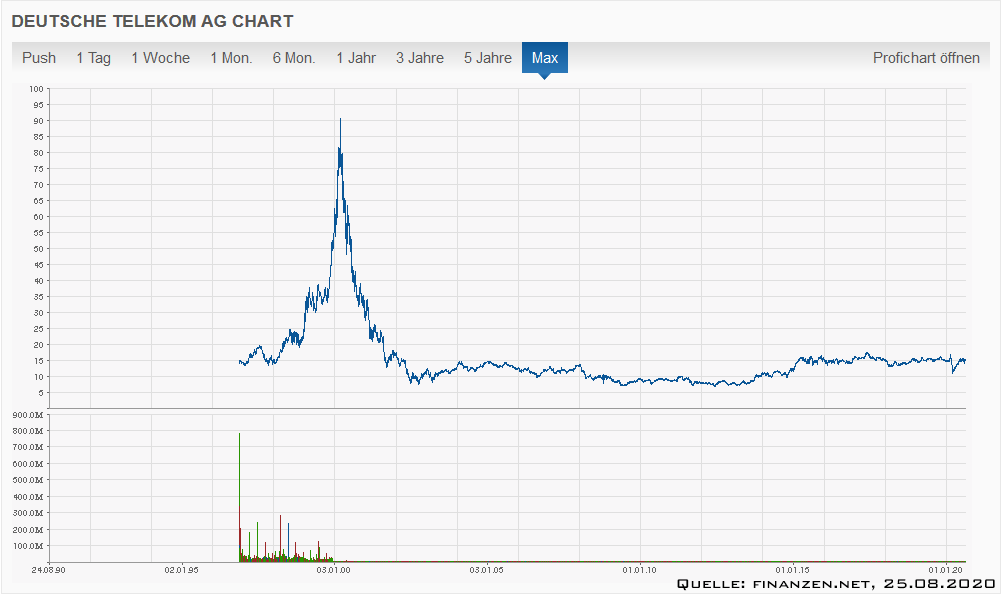Click the active Max tab
1001x594 pixels.
[545, 58]
